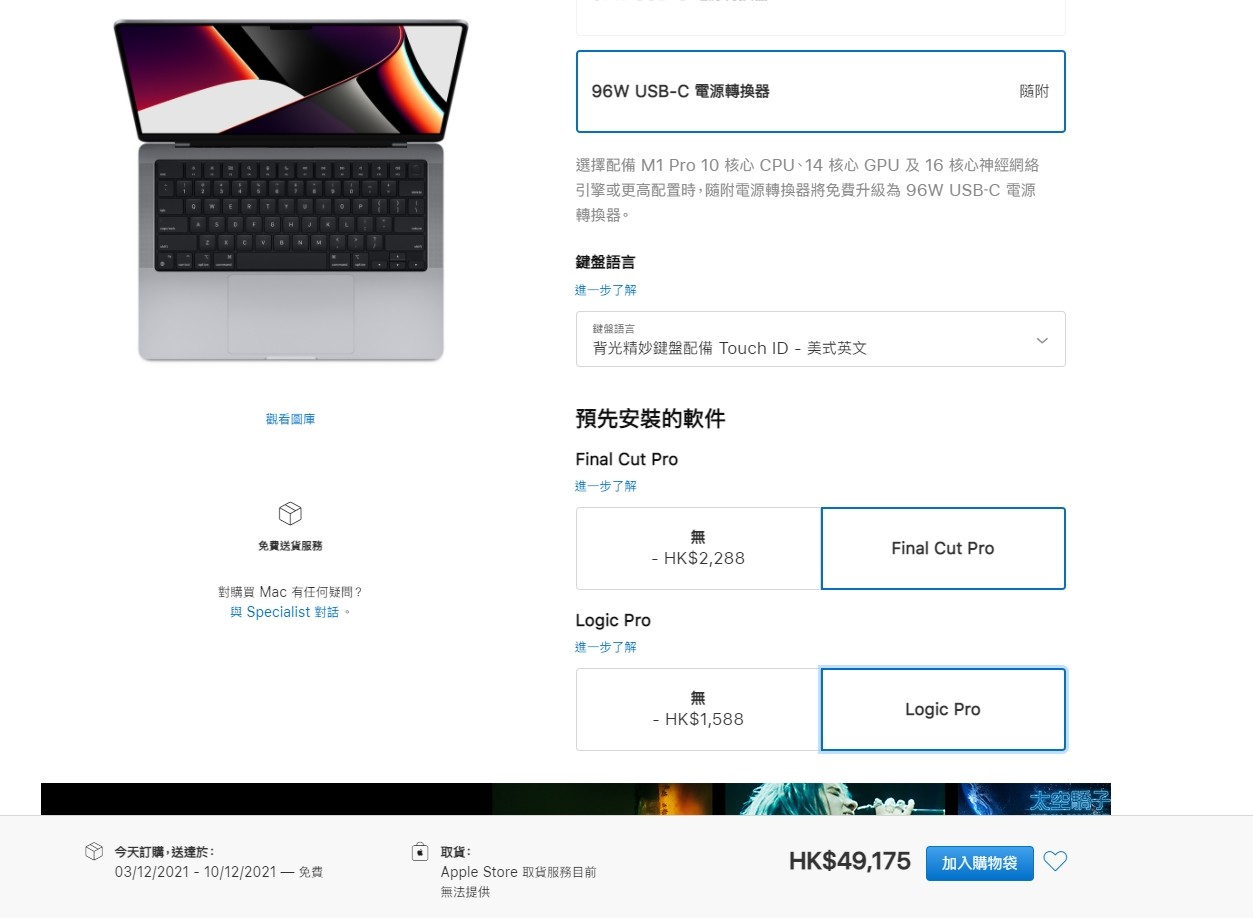Click 進一步了解 under Final Cut Pro

[606, 486]
